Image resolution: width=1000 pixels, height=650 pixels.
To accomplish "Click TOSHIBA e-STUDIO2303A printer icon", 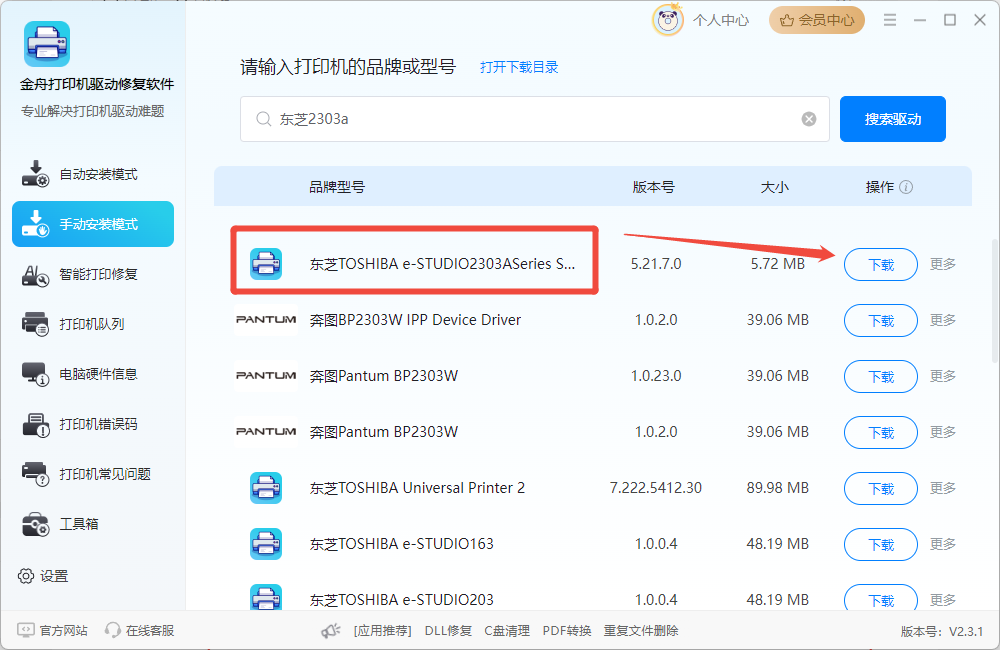I will tap(266, 263).
